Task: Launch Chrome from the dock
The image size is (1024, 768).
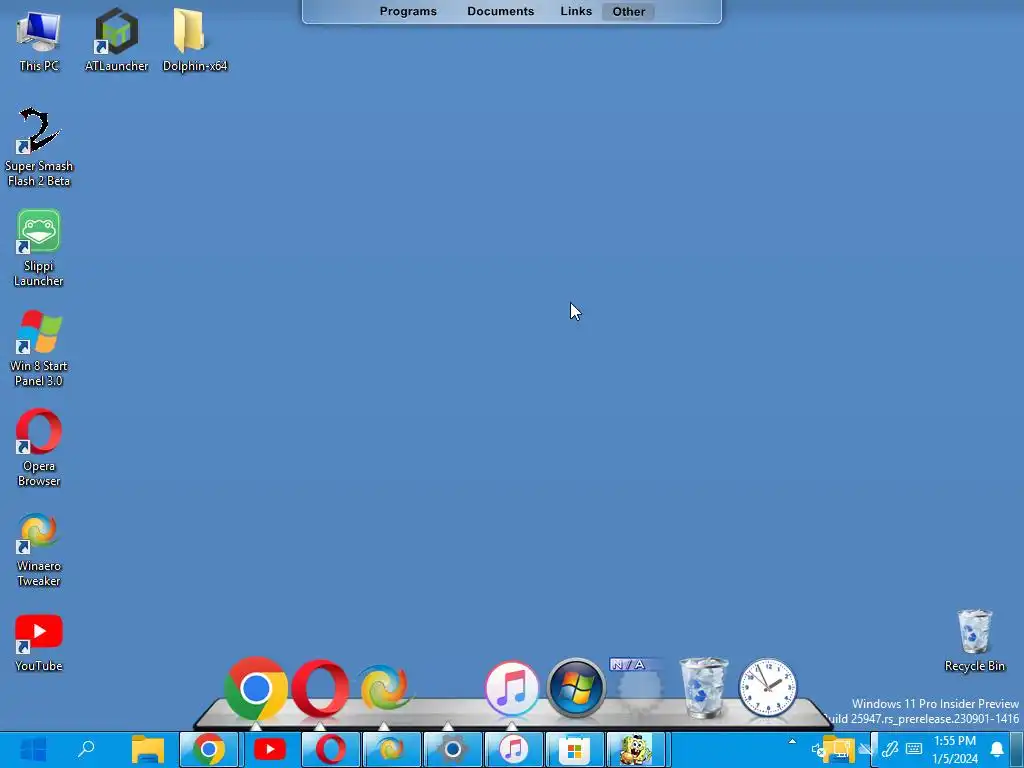Action: coord(255,688)
